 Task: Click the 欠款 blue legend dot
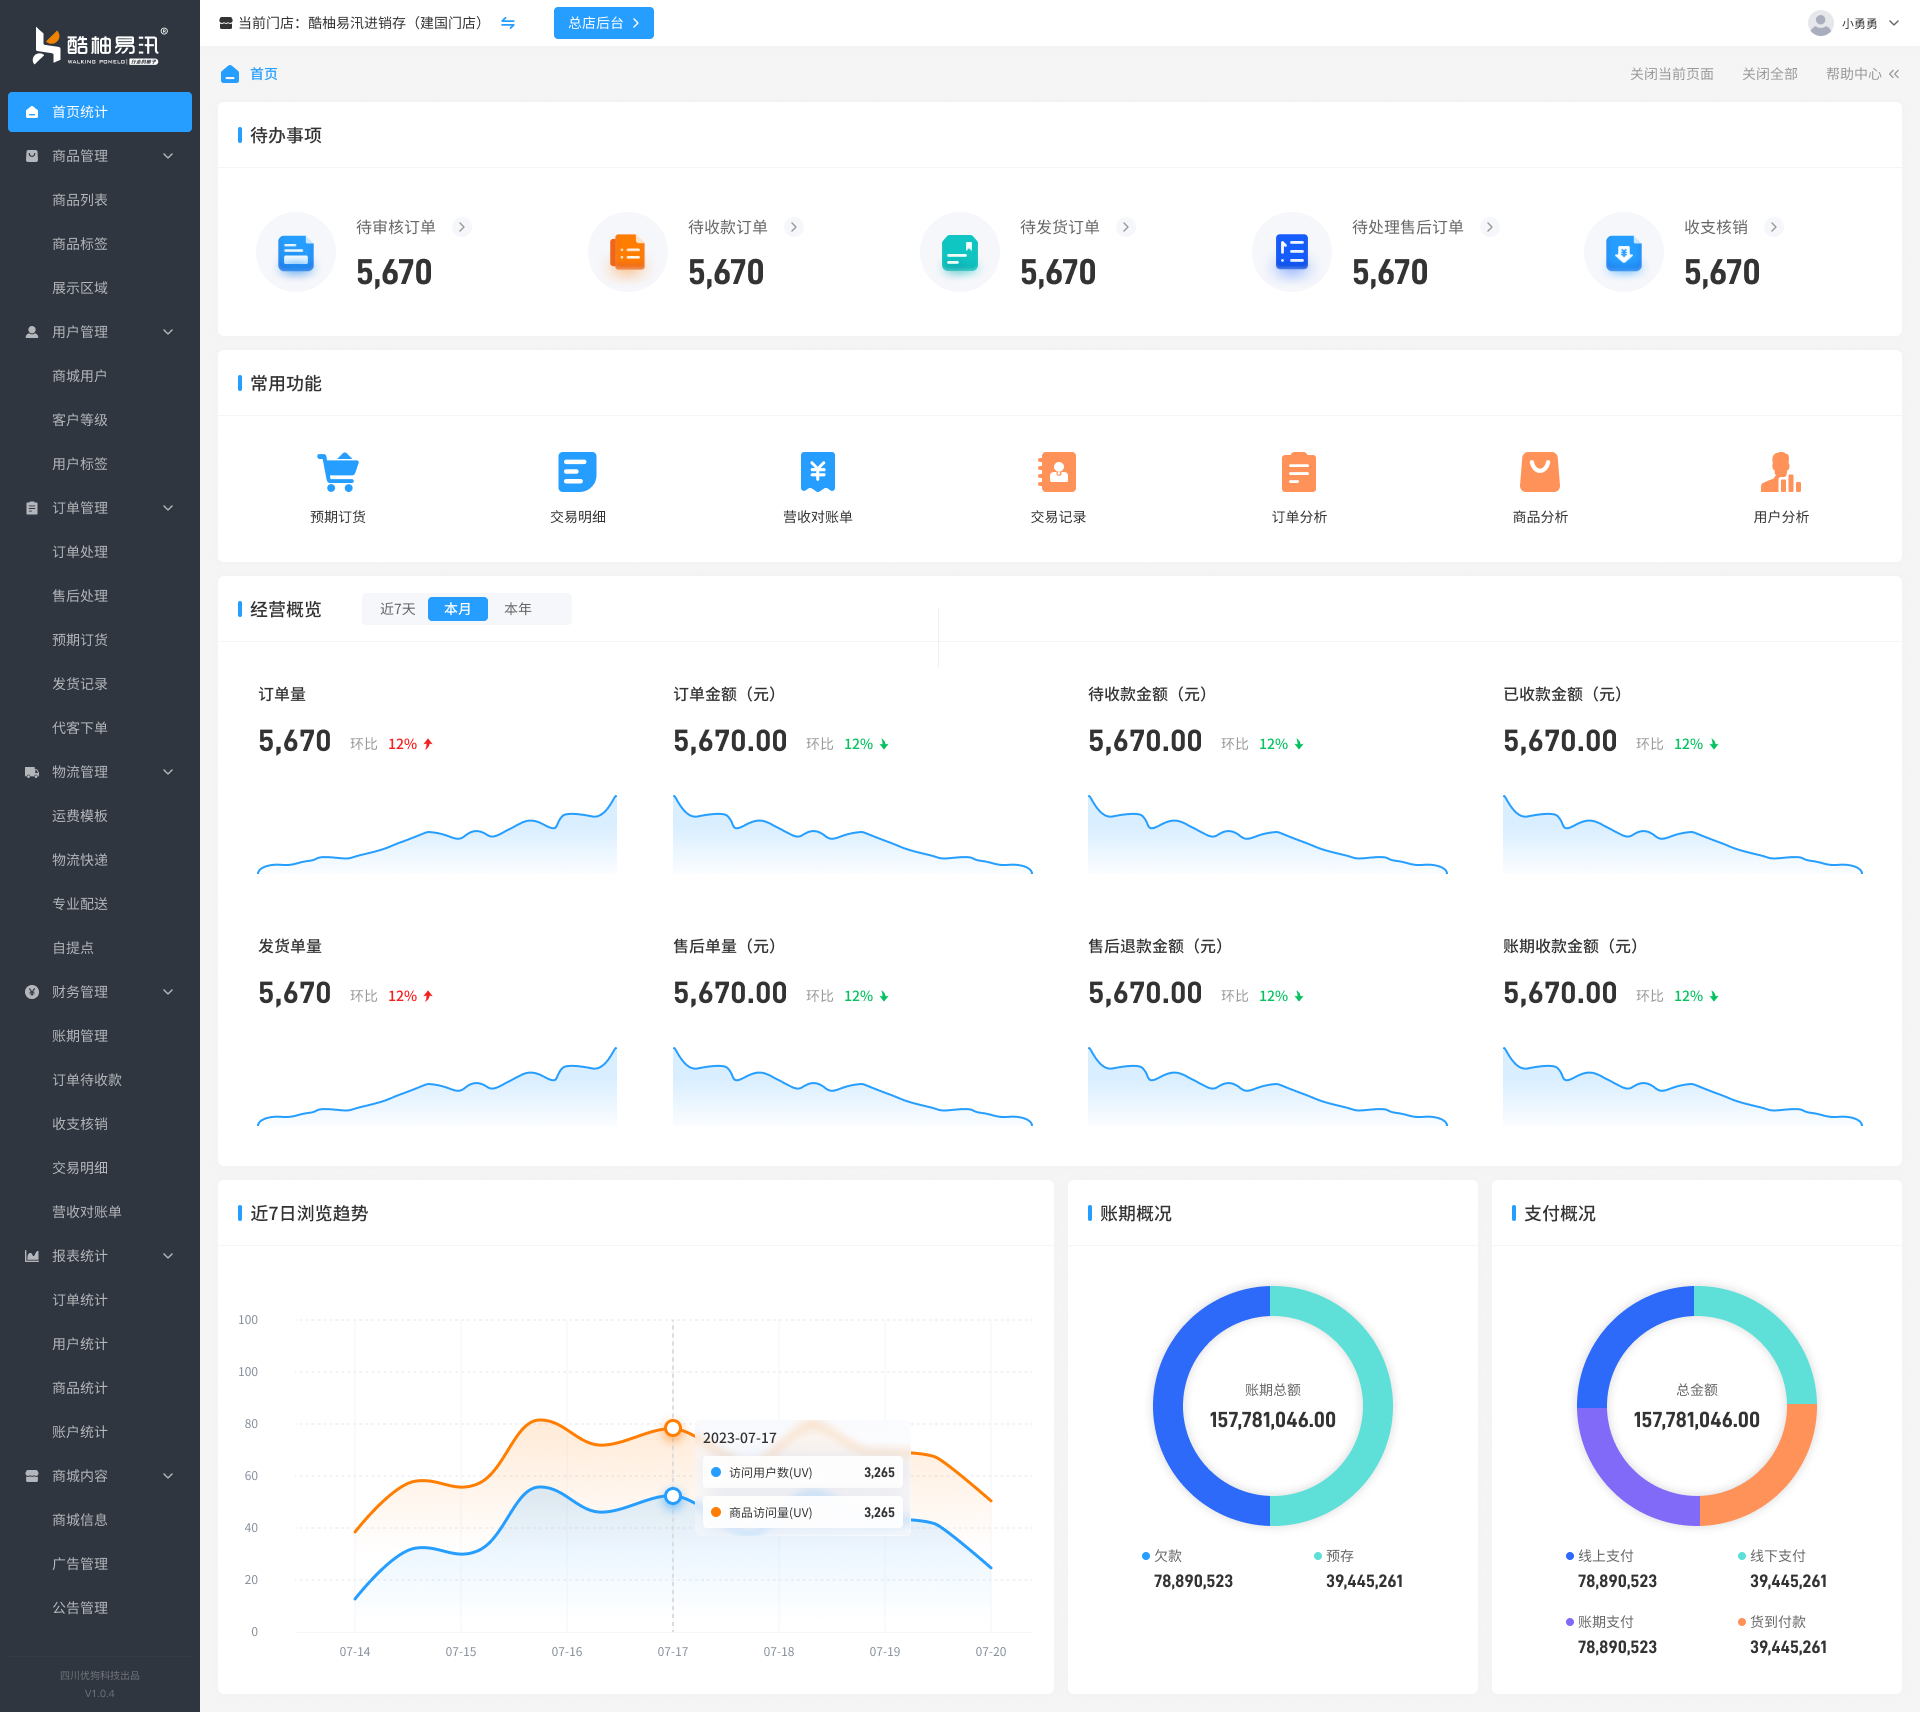point(1146,1556)
